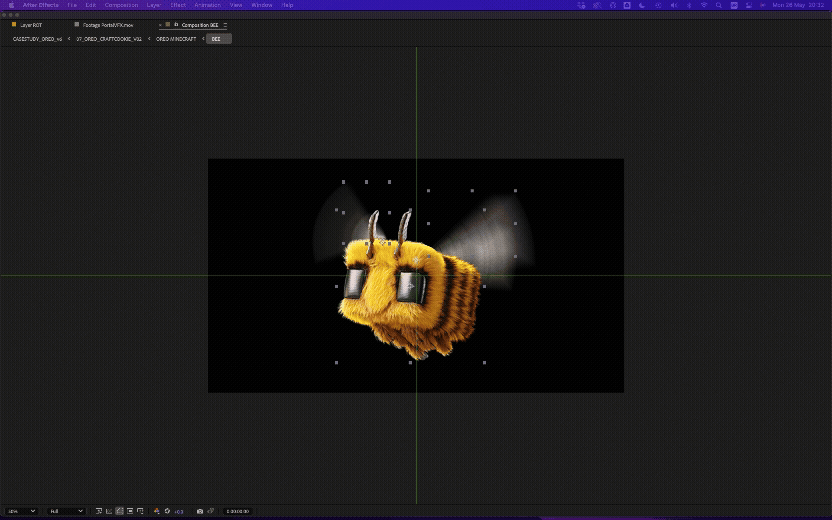Switch to the Layer ROT tab
This screenshot has height=520, width=832.
(31, 25)
